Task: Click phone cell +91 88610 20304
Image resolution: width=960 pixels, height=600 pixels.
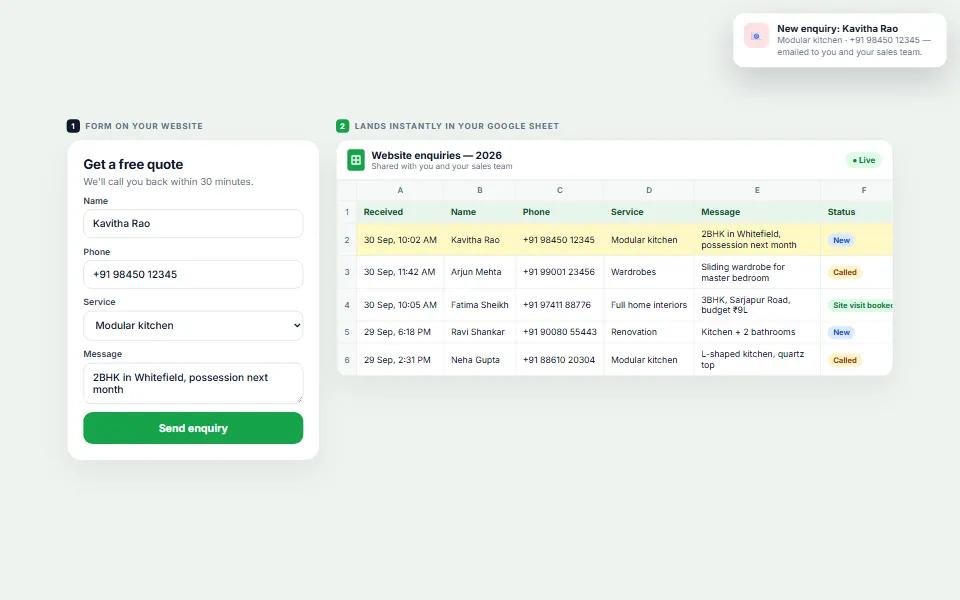Action: [560, 360]
